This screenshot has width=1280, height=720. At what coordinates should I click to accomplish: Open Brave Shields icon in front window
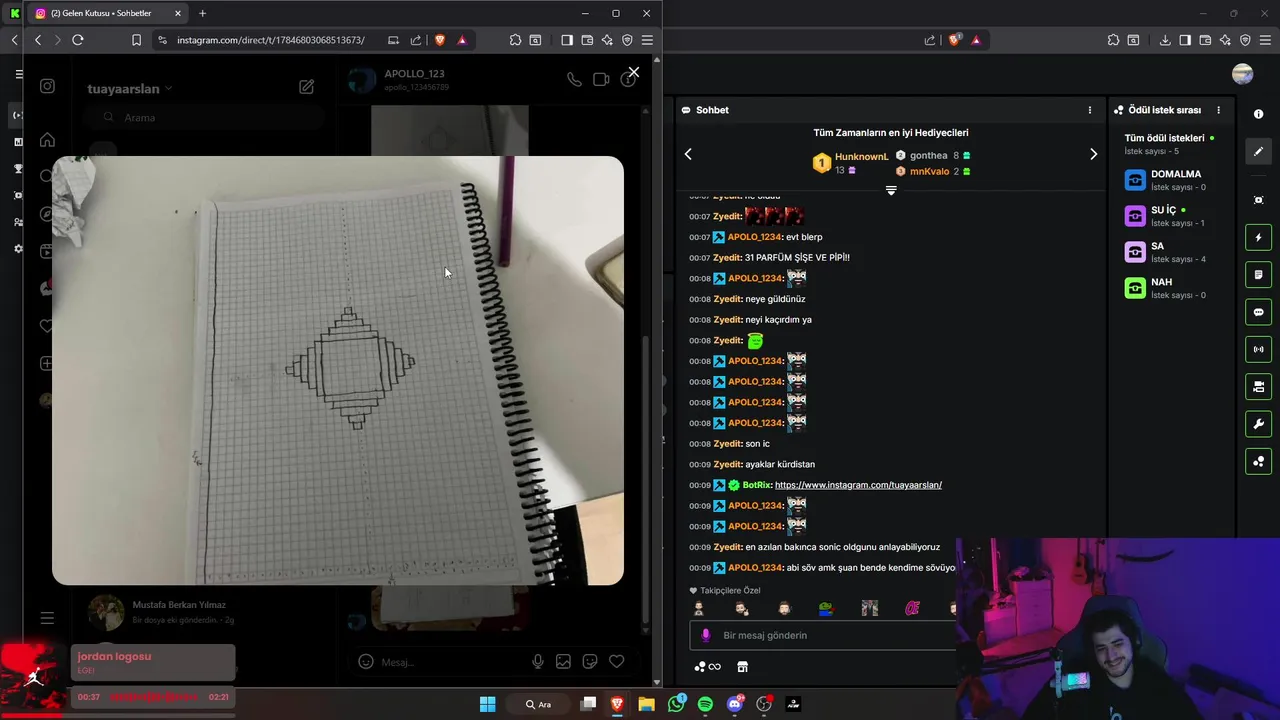439,40
